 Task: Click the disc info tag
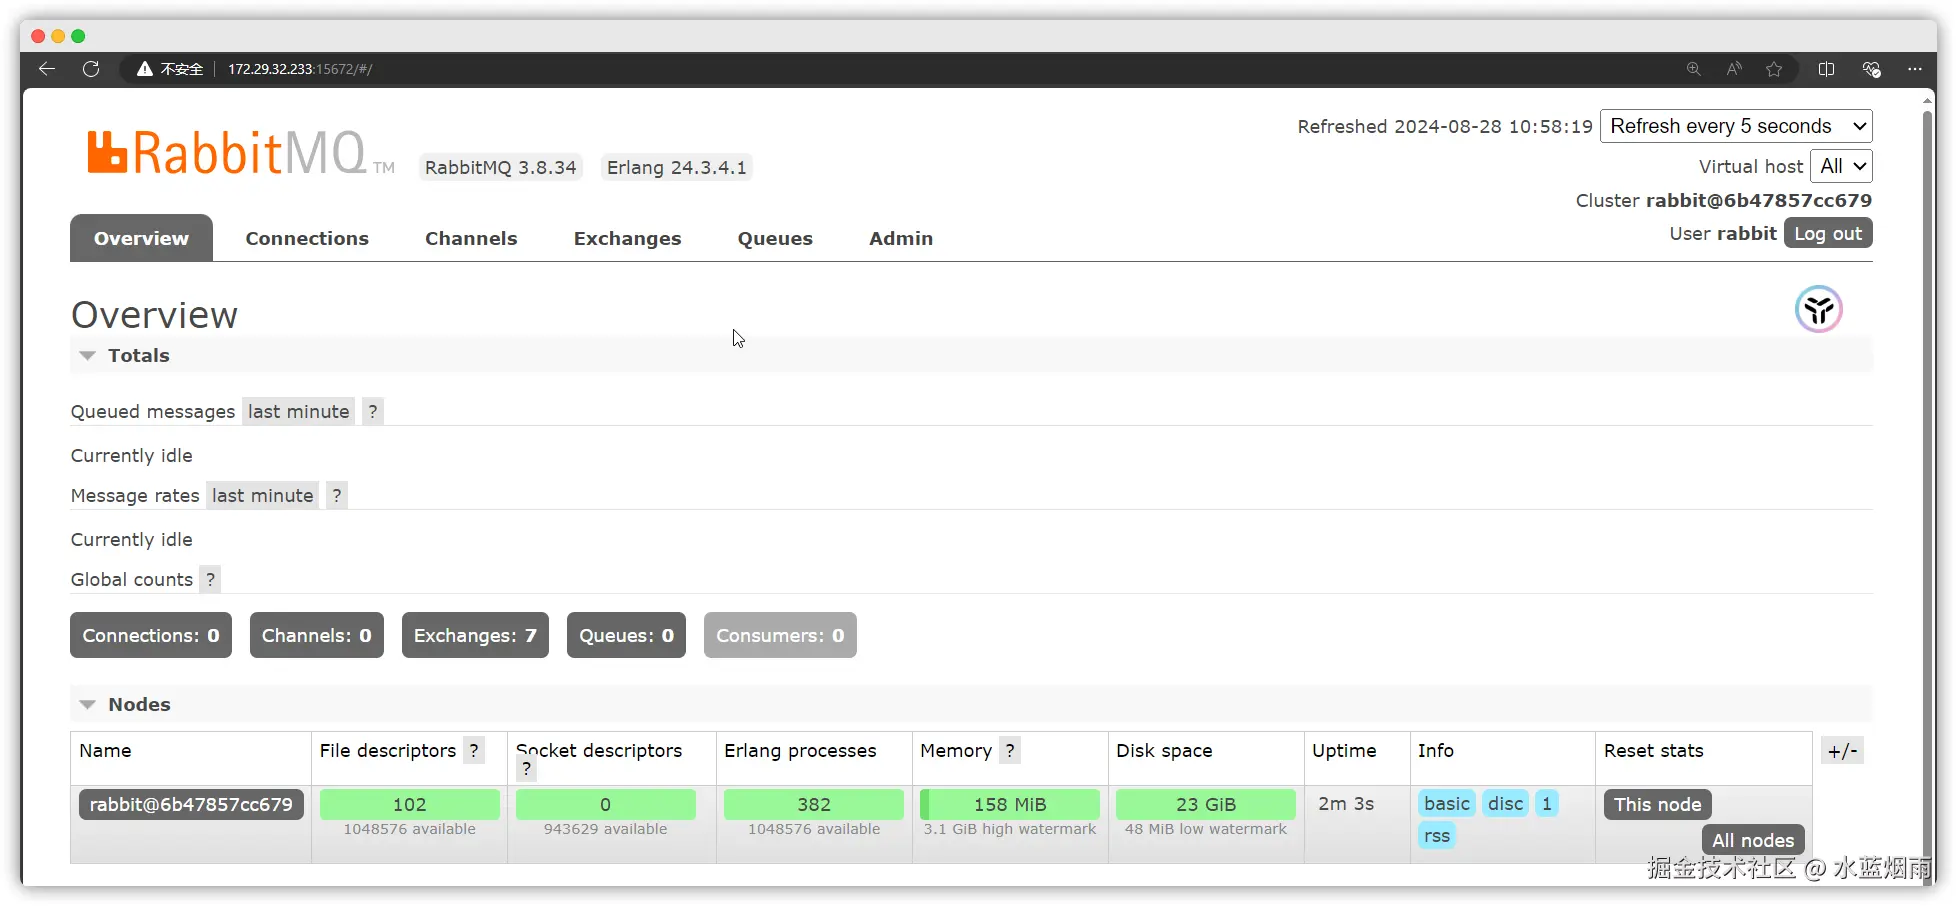point(1505,803)
